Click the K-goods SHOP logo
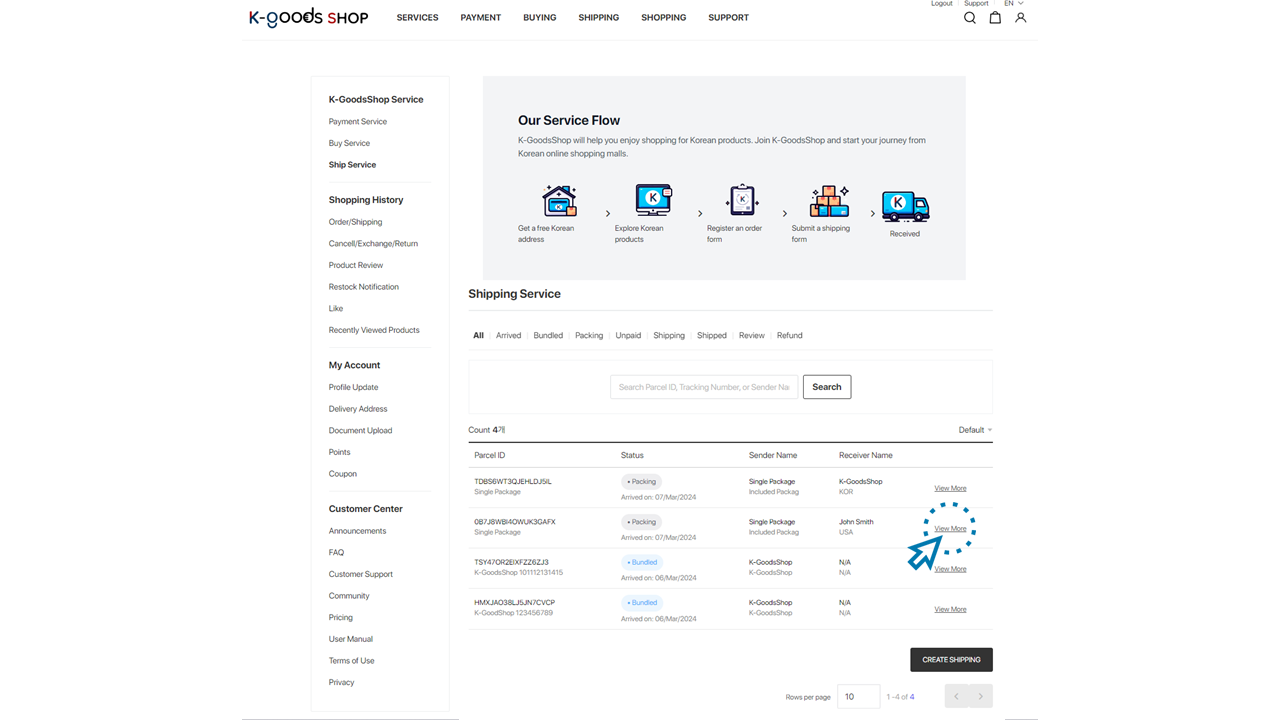This screenshot has height=720, width=1280. 308,18
